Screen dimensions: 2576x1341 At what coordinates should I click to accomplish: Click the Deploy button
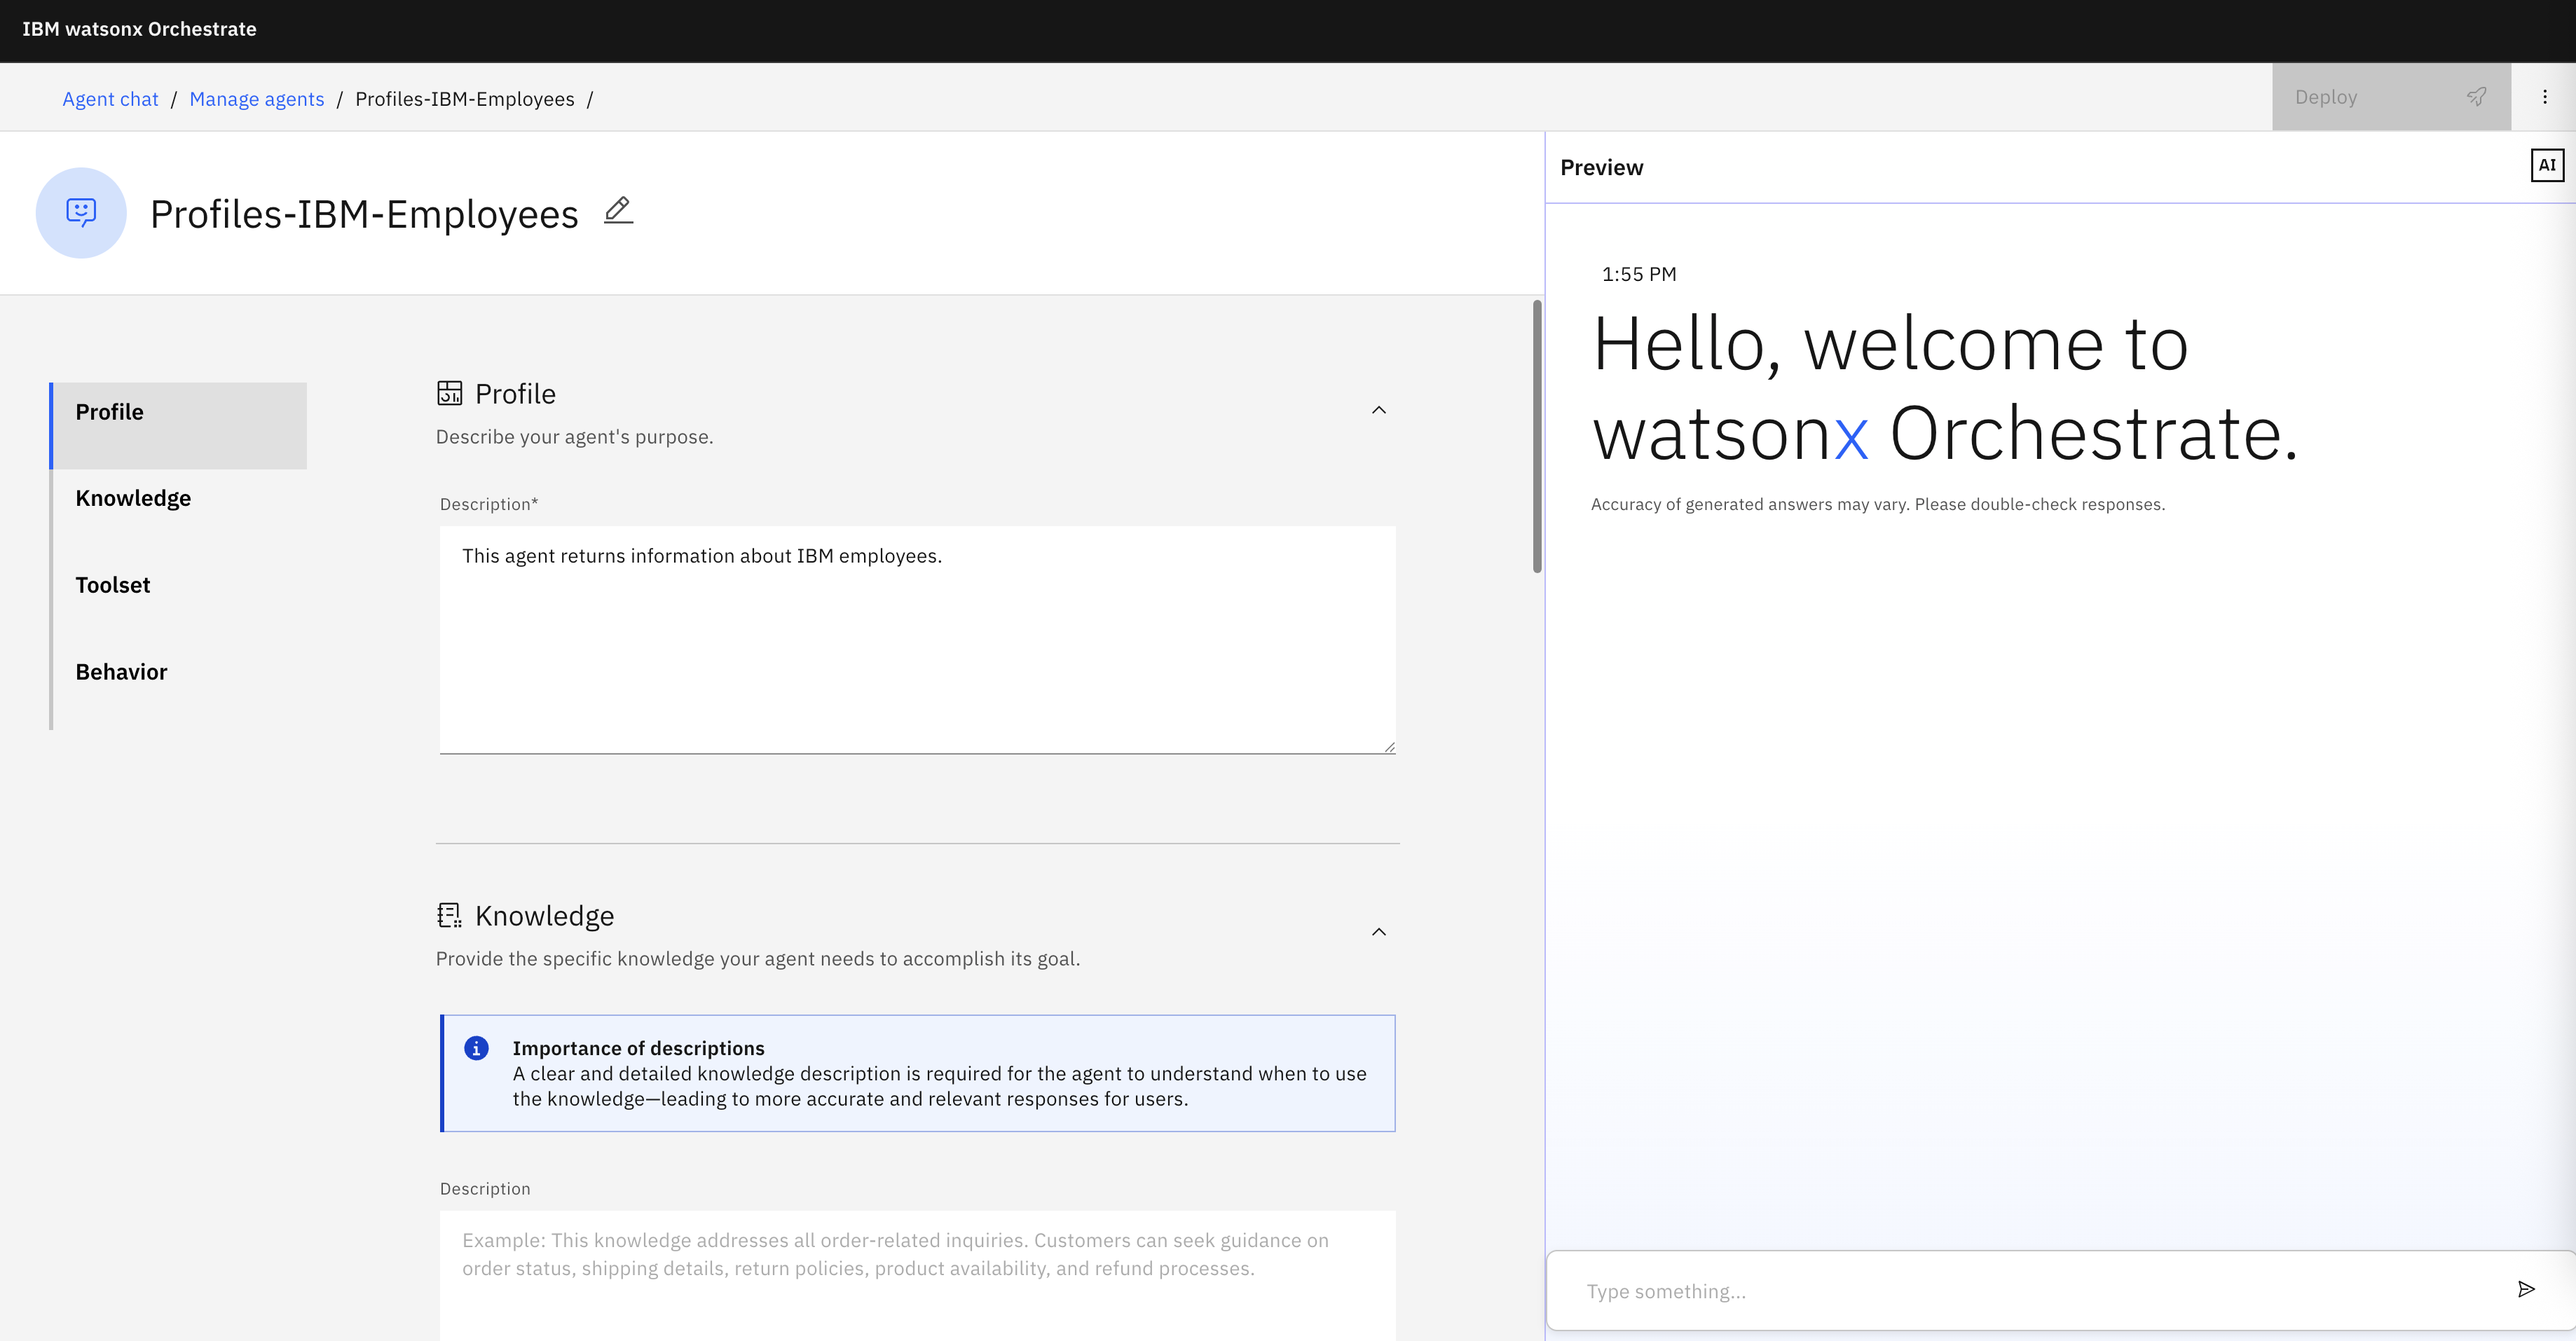click(2391, 97)
